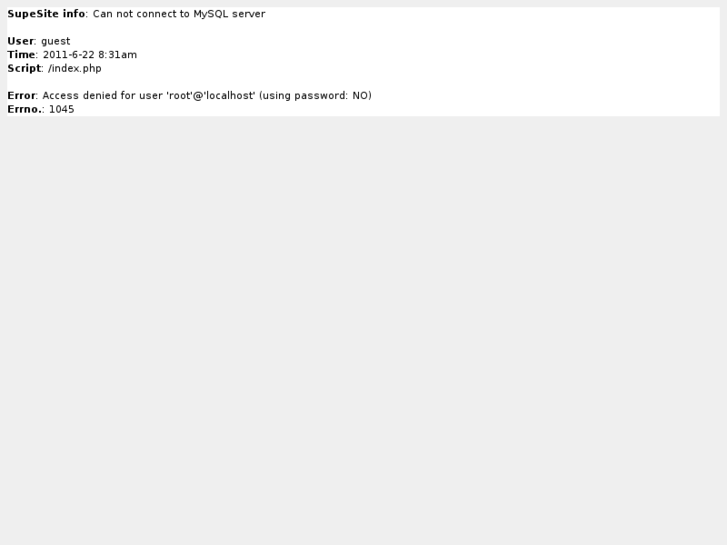Click '(using password: NO)' text
The height and width of the screenshot is (545, 727).
(x=315, y=96)
